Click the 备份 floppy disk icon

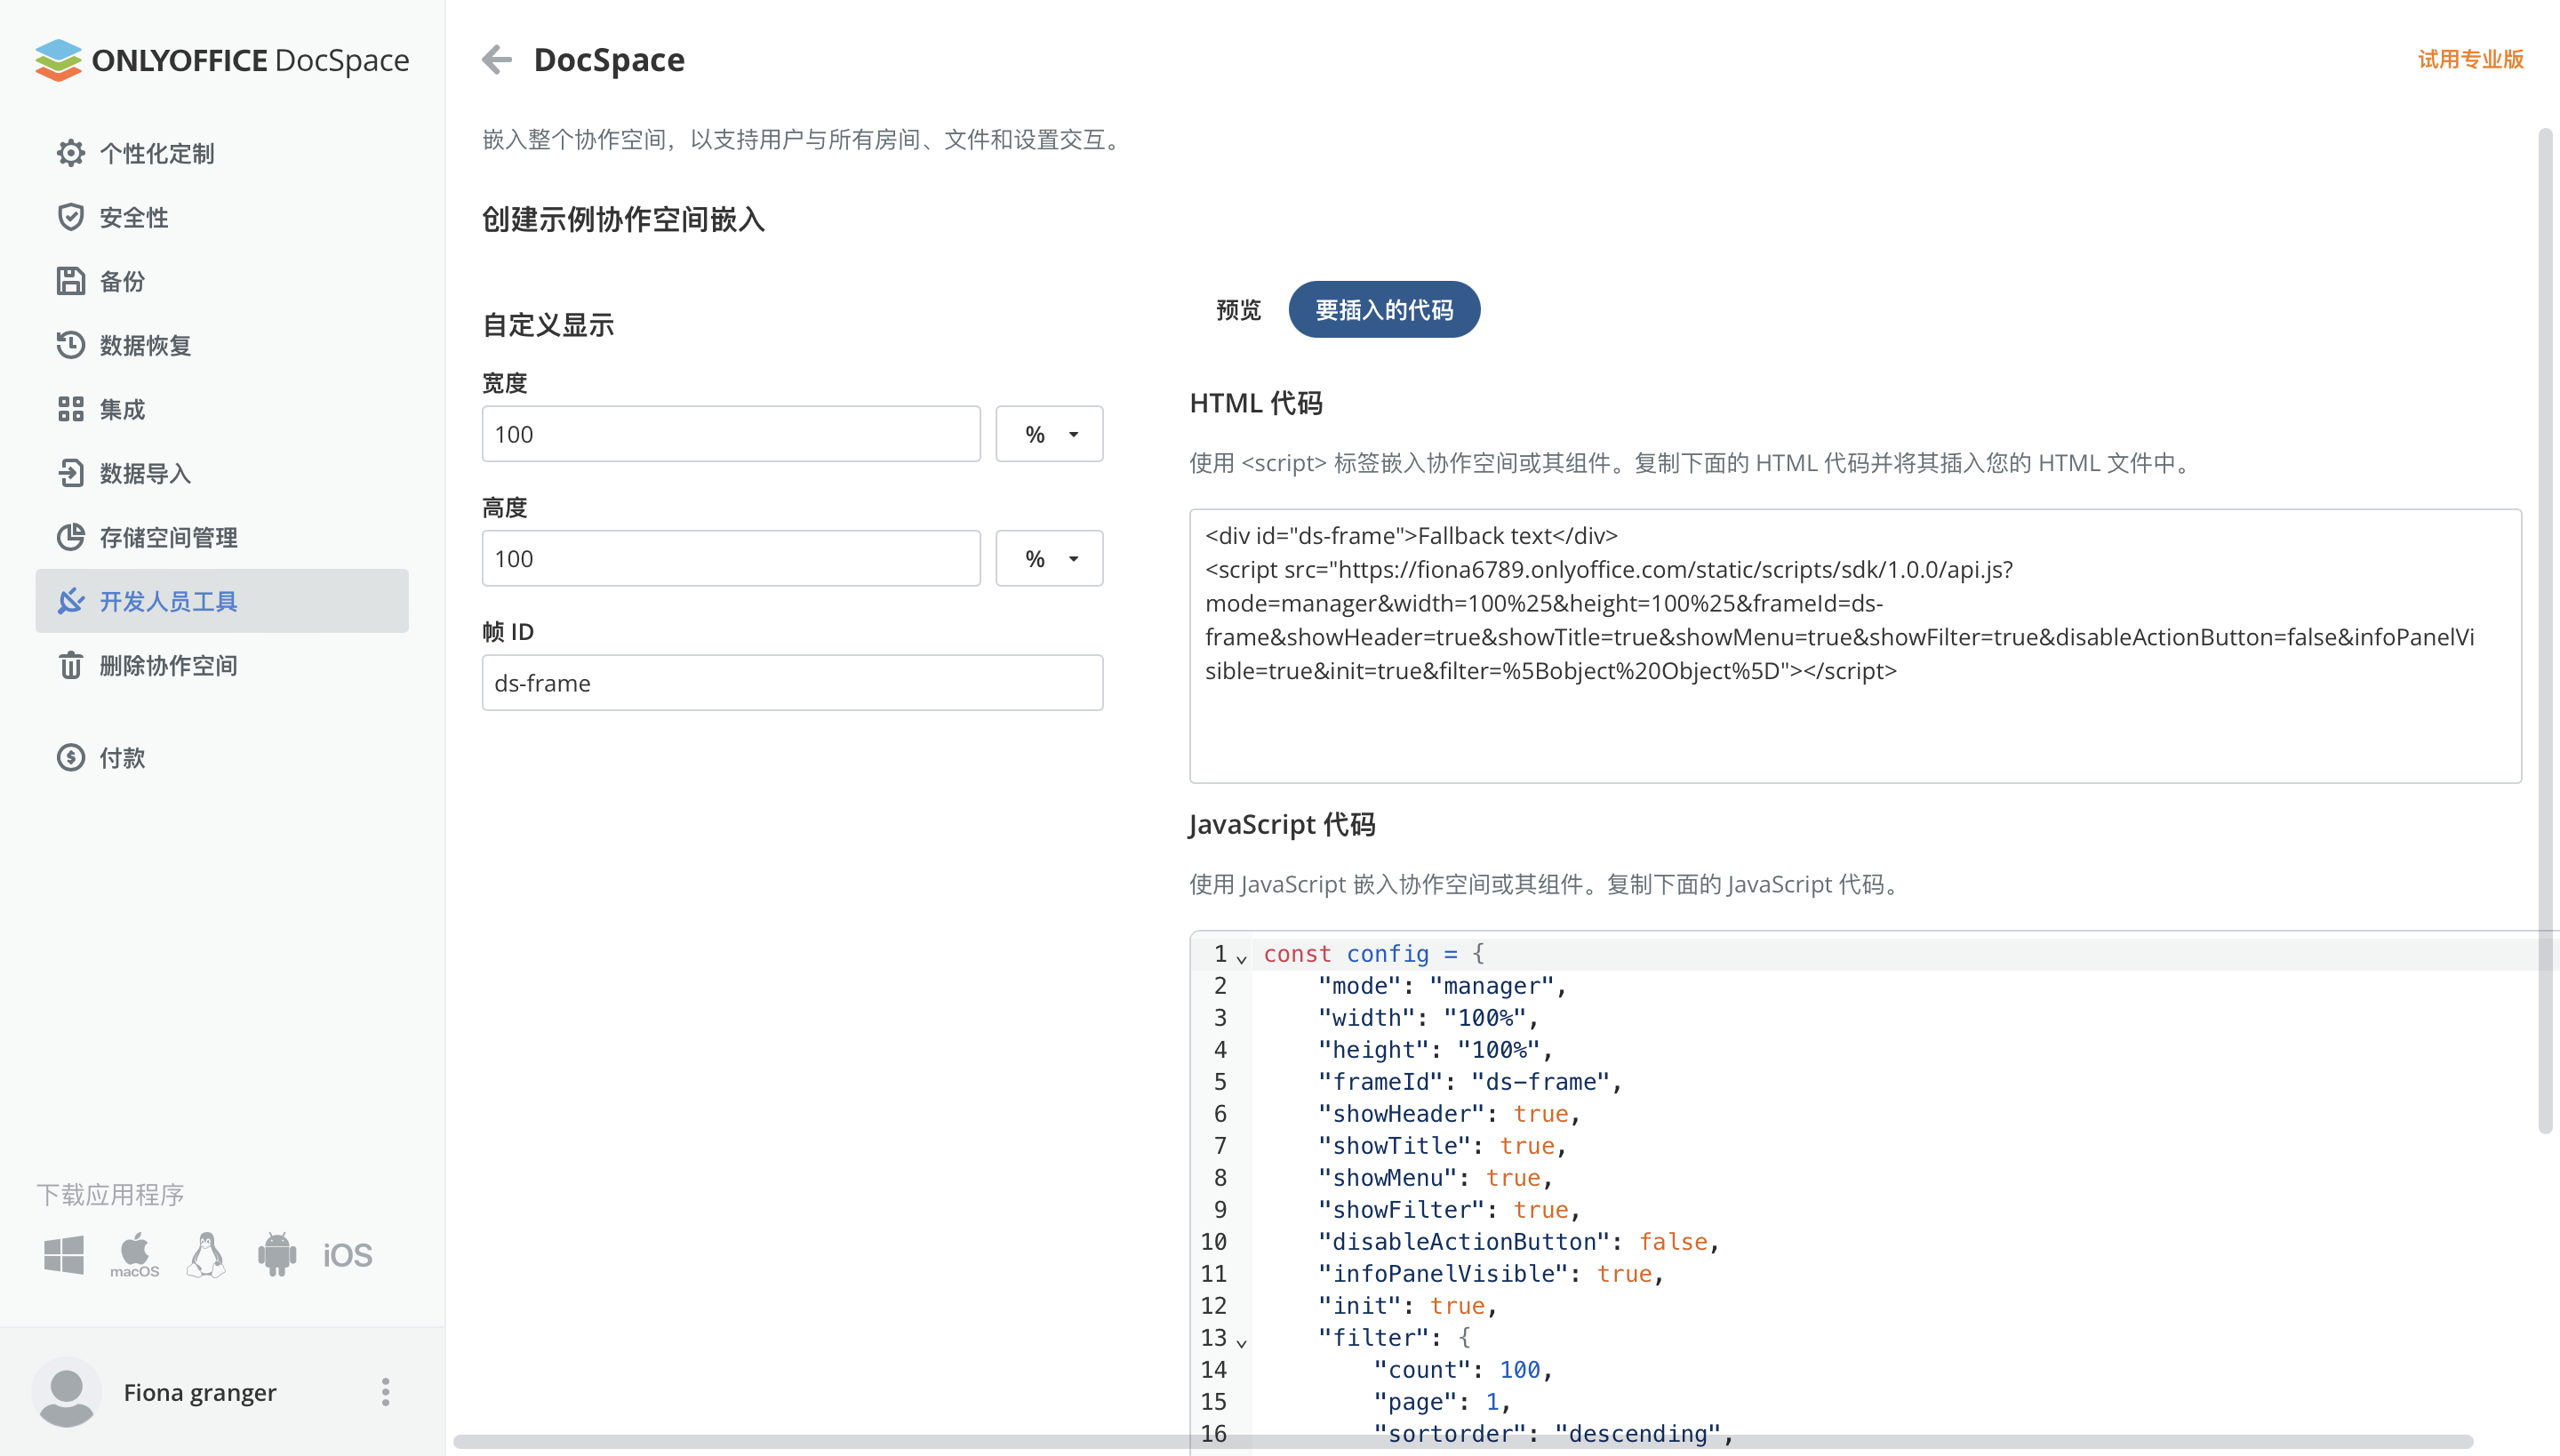click(x=70, y=281)
